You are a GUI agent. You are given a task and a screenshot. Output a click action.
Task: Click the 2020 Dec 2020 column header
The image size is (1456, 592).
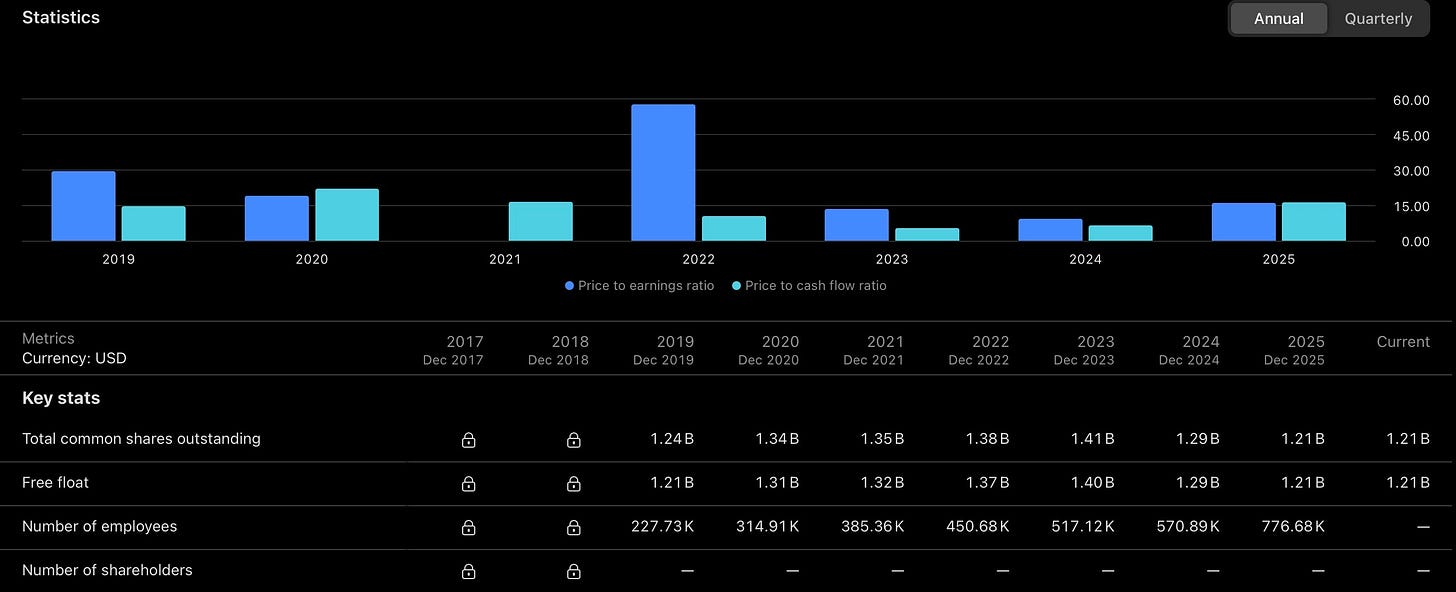[x=768, y=350]
